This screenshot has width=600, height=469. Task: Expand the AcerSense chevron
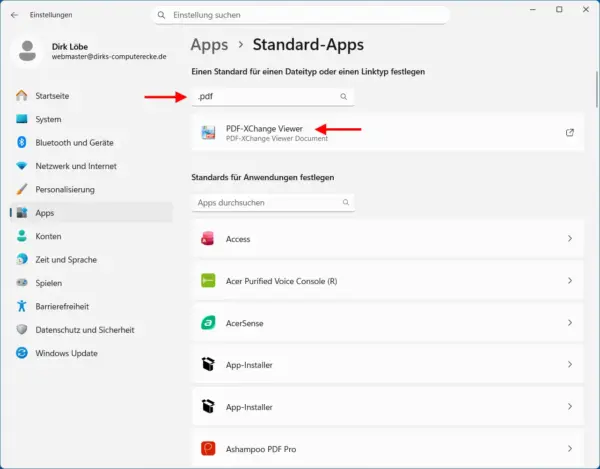(570, 322)
